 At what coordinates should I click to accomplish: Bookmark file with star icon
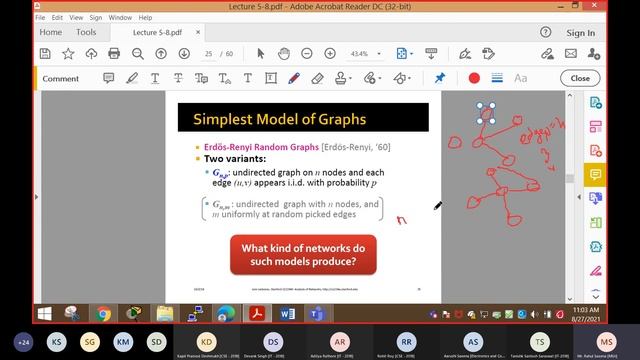[x=68, y=53]
